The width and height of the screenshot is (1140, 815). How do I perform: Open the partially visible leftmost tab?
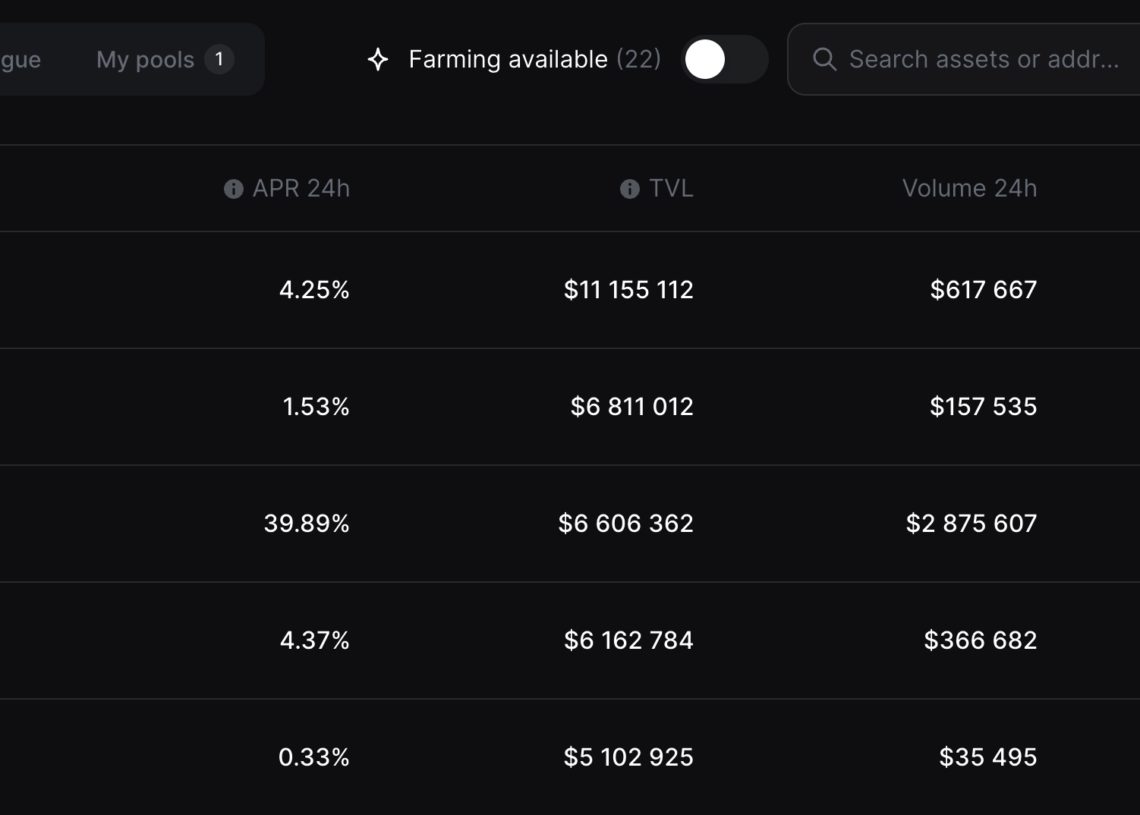[22, 59]
